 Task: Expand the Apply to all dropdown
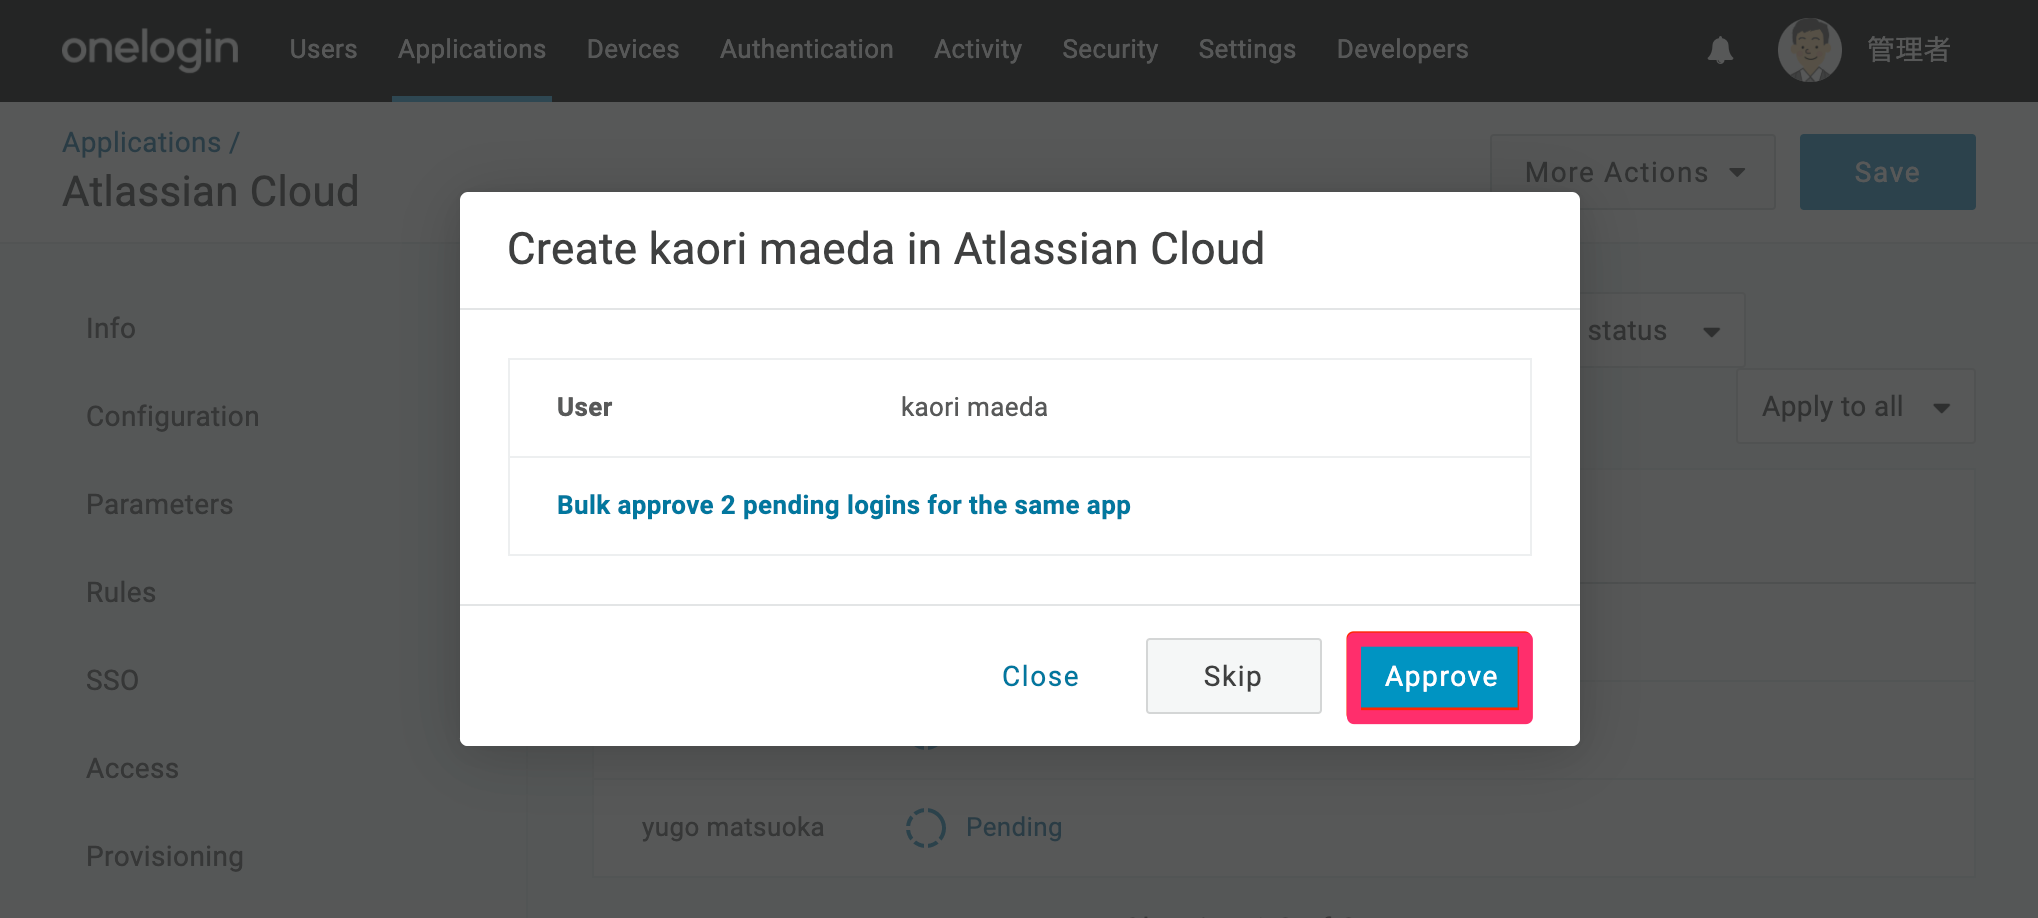coord(1856,406)
